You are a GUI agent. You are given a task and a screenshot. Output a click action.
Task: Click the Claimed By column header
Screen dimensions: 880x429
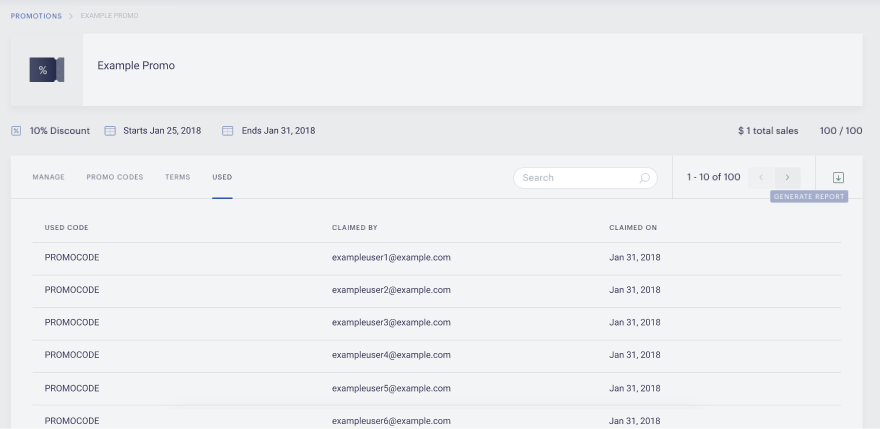tap(355, 227)
